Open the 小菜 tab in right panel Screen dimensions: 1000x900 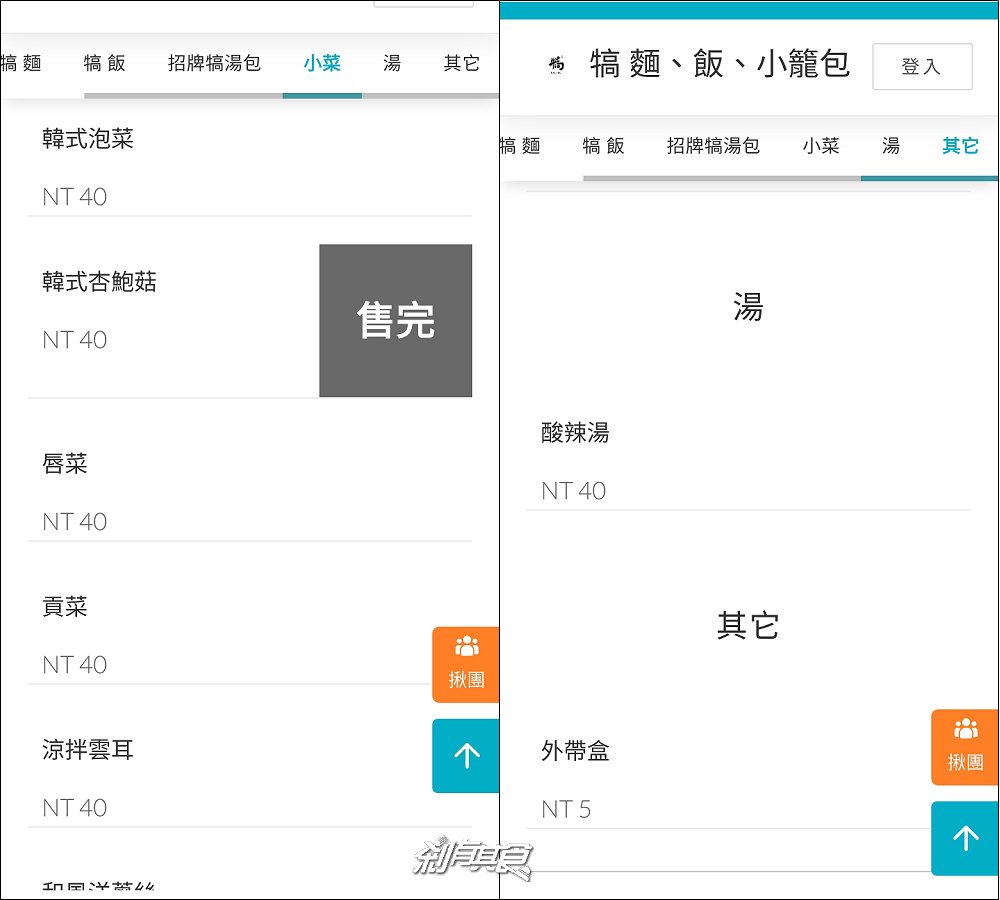pyautogui.click(x=821, y=146)
